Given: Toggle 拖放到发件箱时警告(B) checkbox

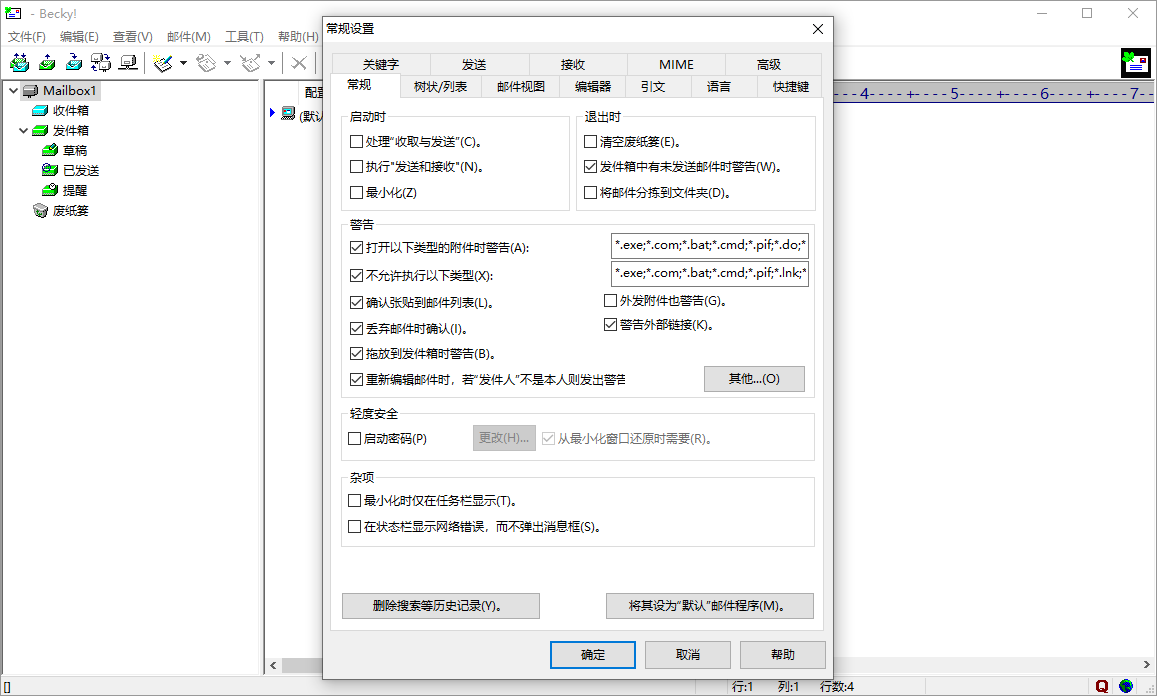Looking at the screenshot, I should [x=356, y=354].
